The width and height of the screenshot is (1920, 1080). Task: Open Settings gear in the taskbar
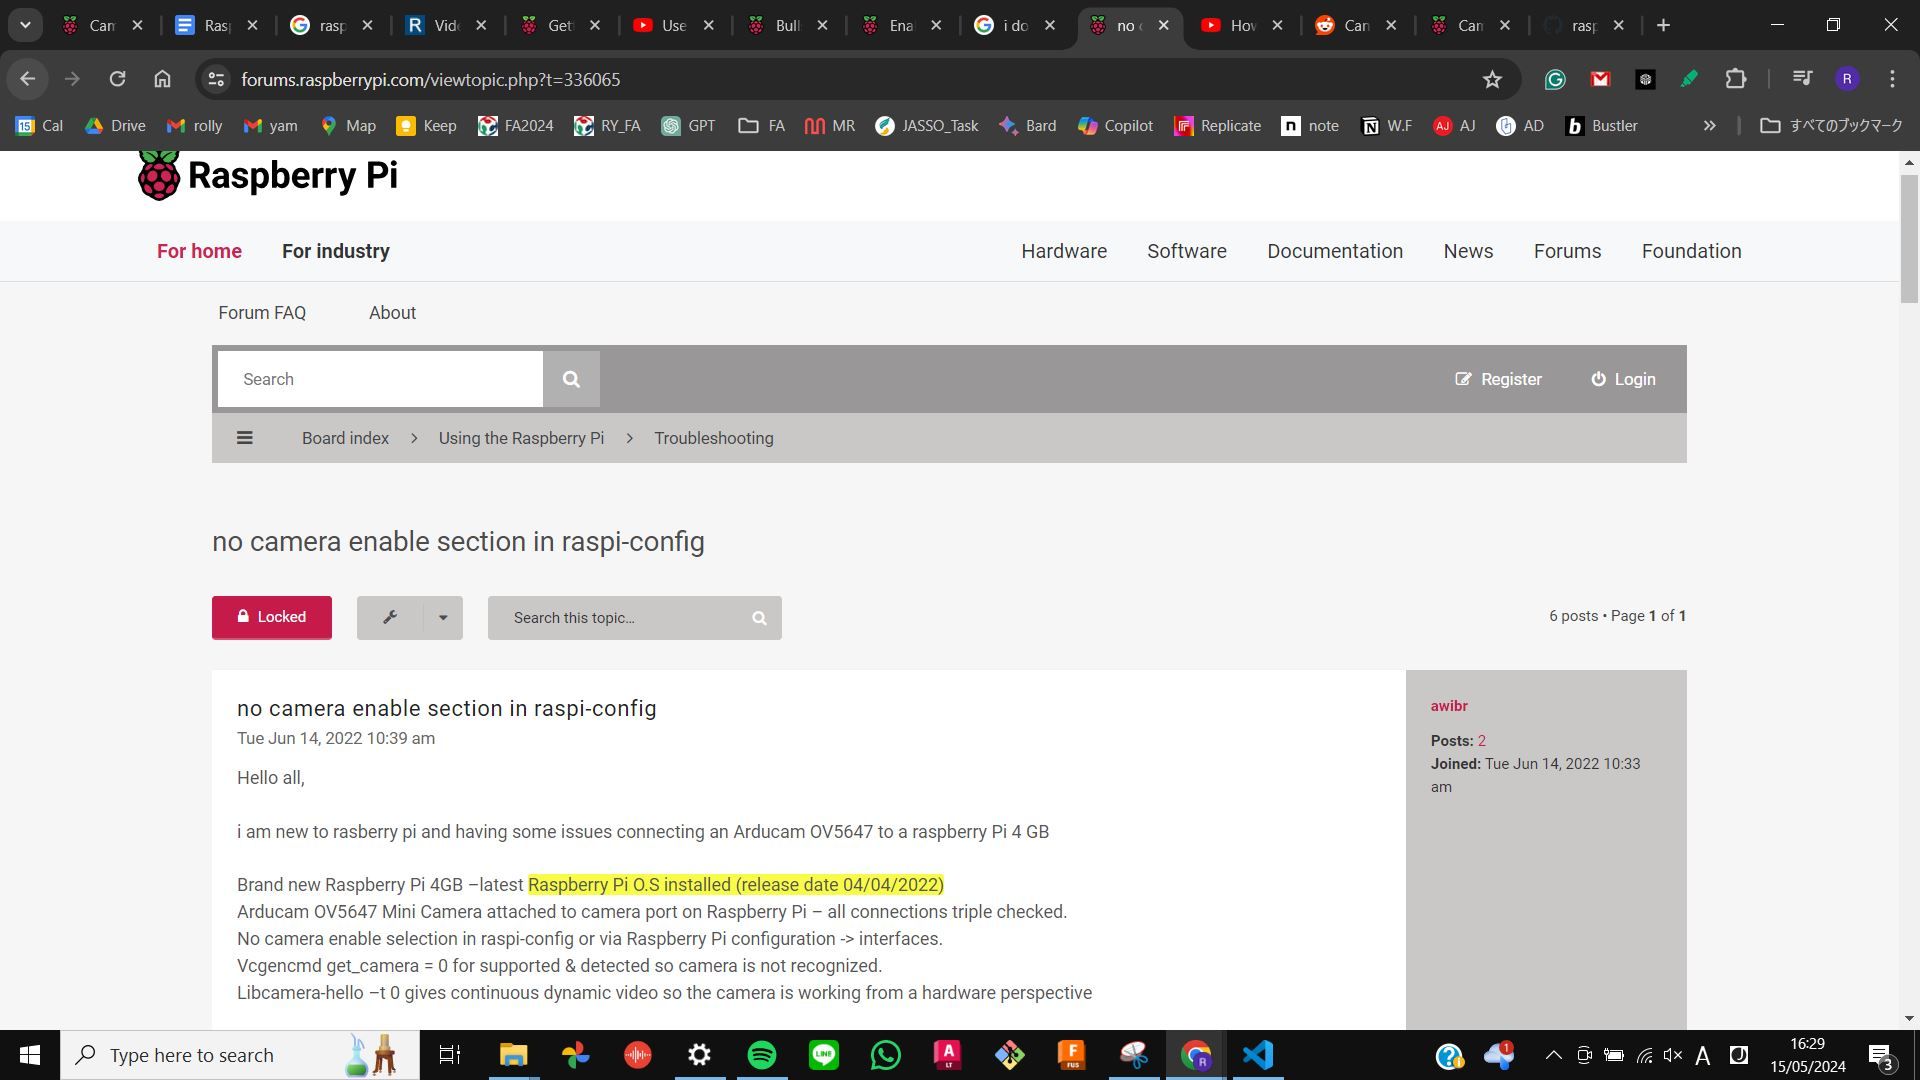(x=700, y=1055)
